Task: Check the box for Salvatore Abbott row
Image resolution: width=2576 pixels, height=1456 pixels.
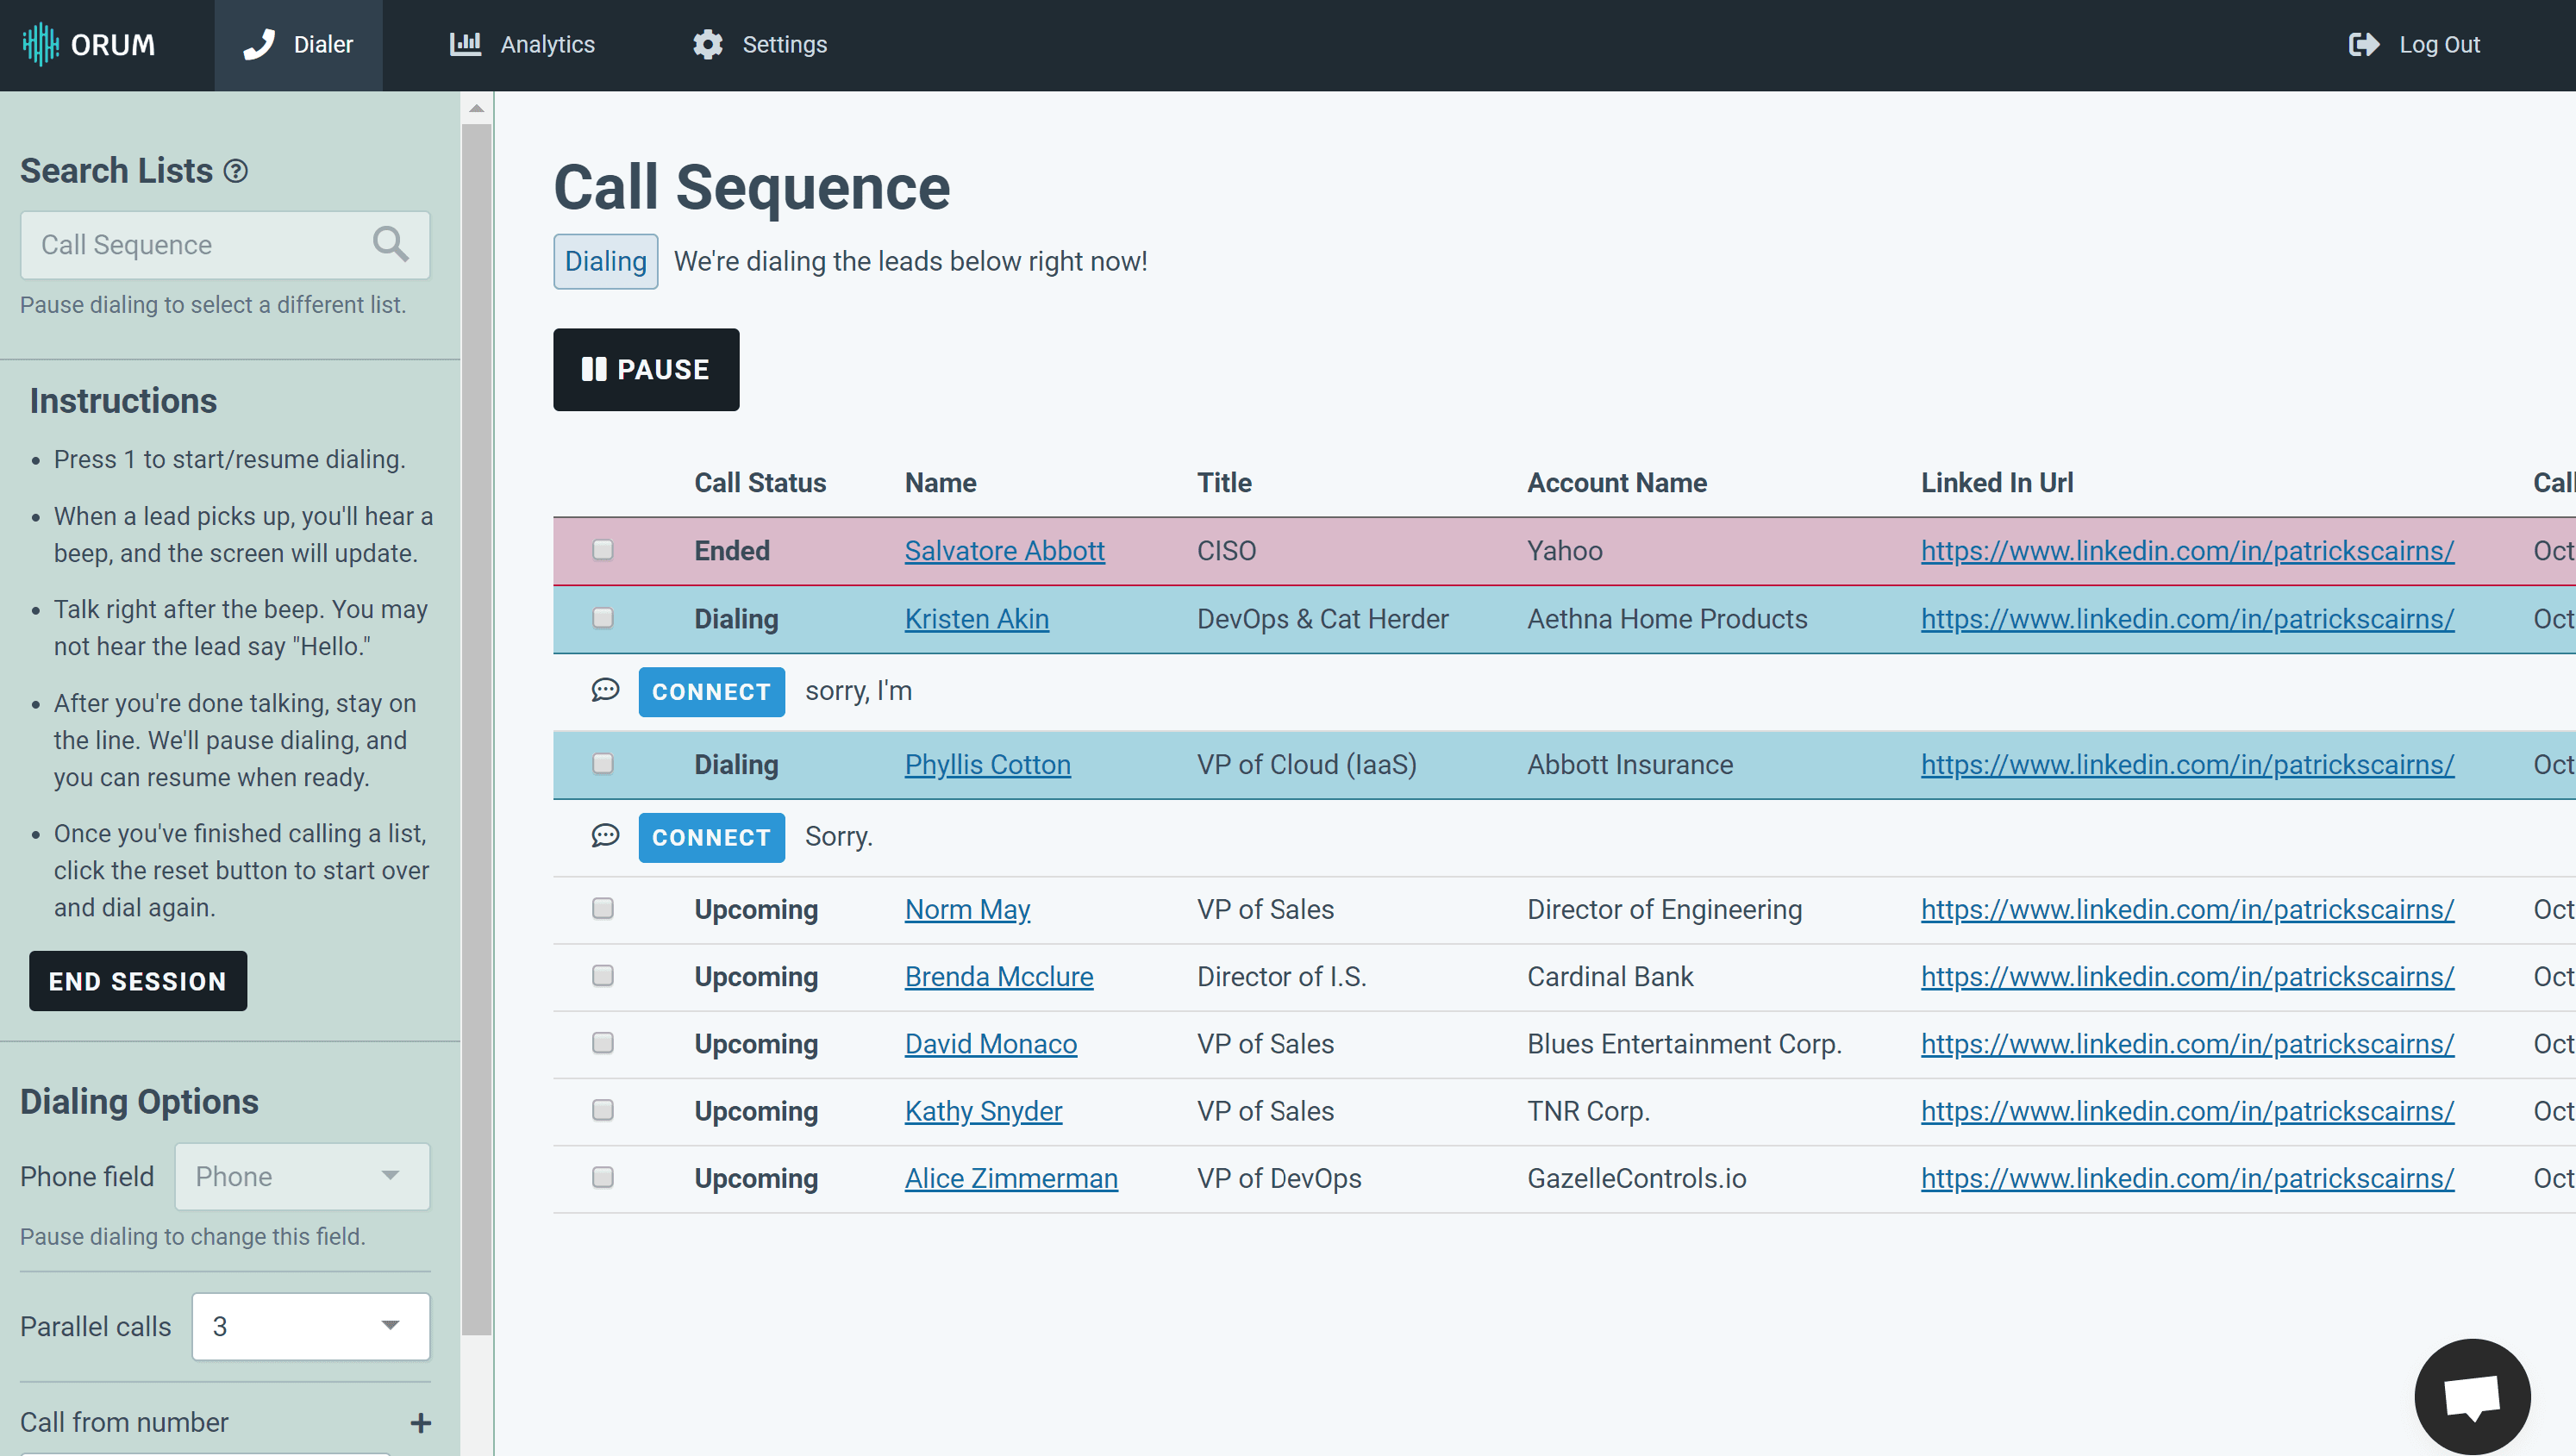Action: click(x=602, y=550)
